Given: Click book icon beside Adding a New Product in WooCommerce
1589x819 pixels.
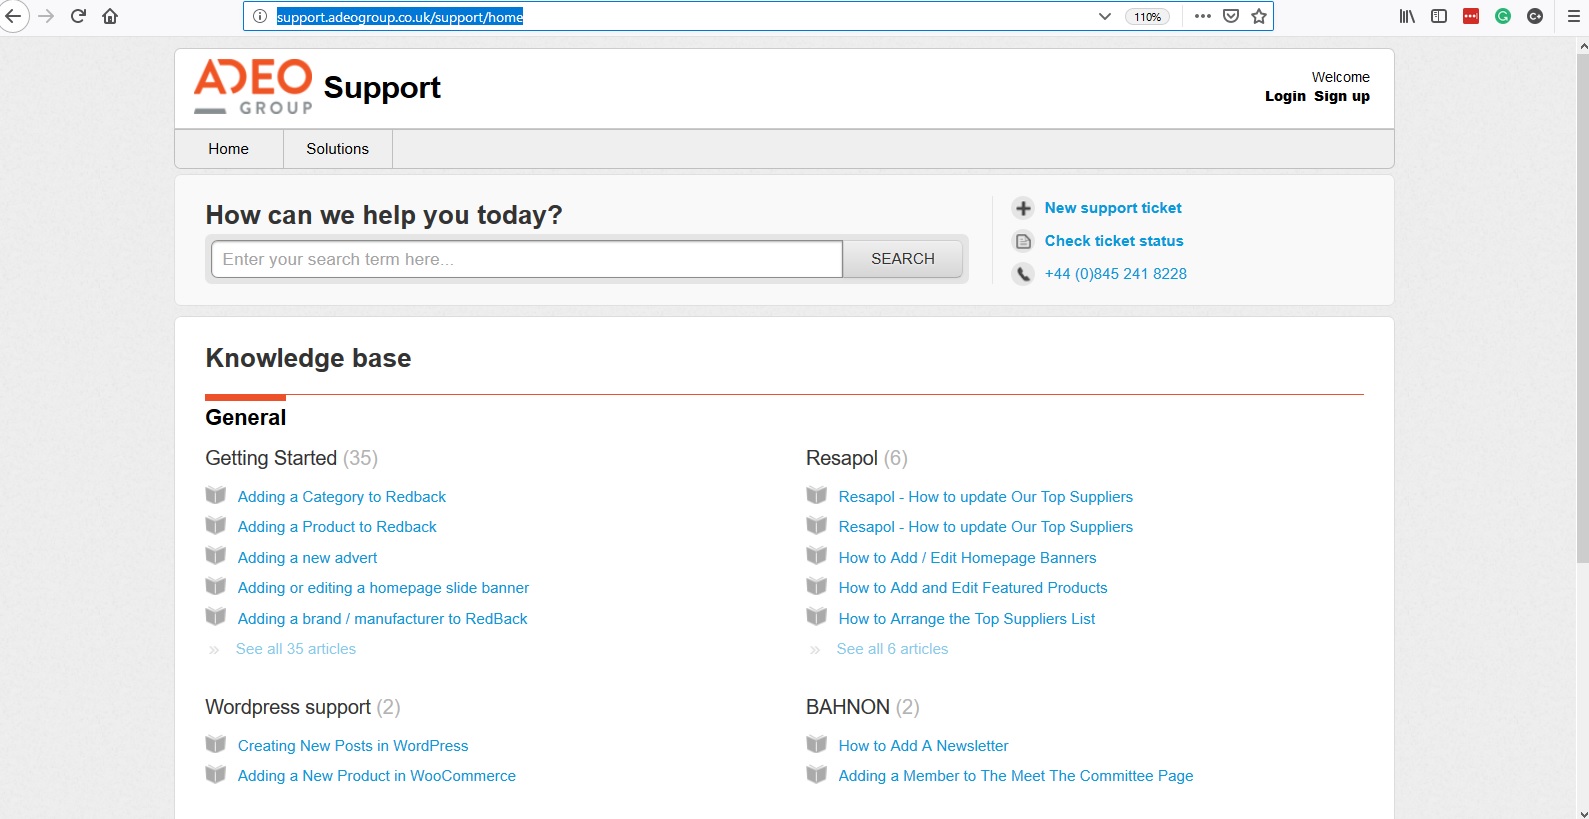Looking at the screenshot, I should click(x=216, y=774).
